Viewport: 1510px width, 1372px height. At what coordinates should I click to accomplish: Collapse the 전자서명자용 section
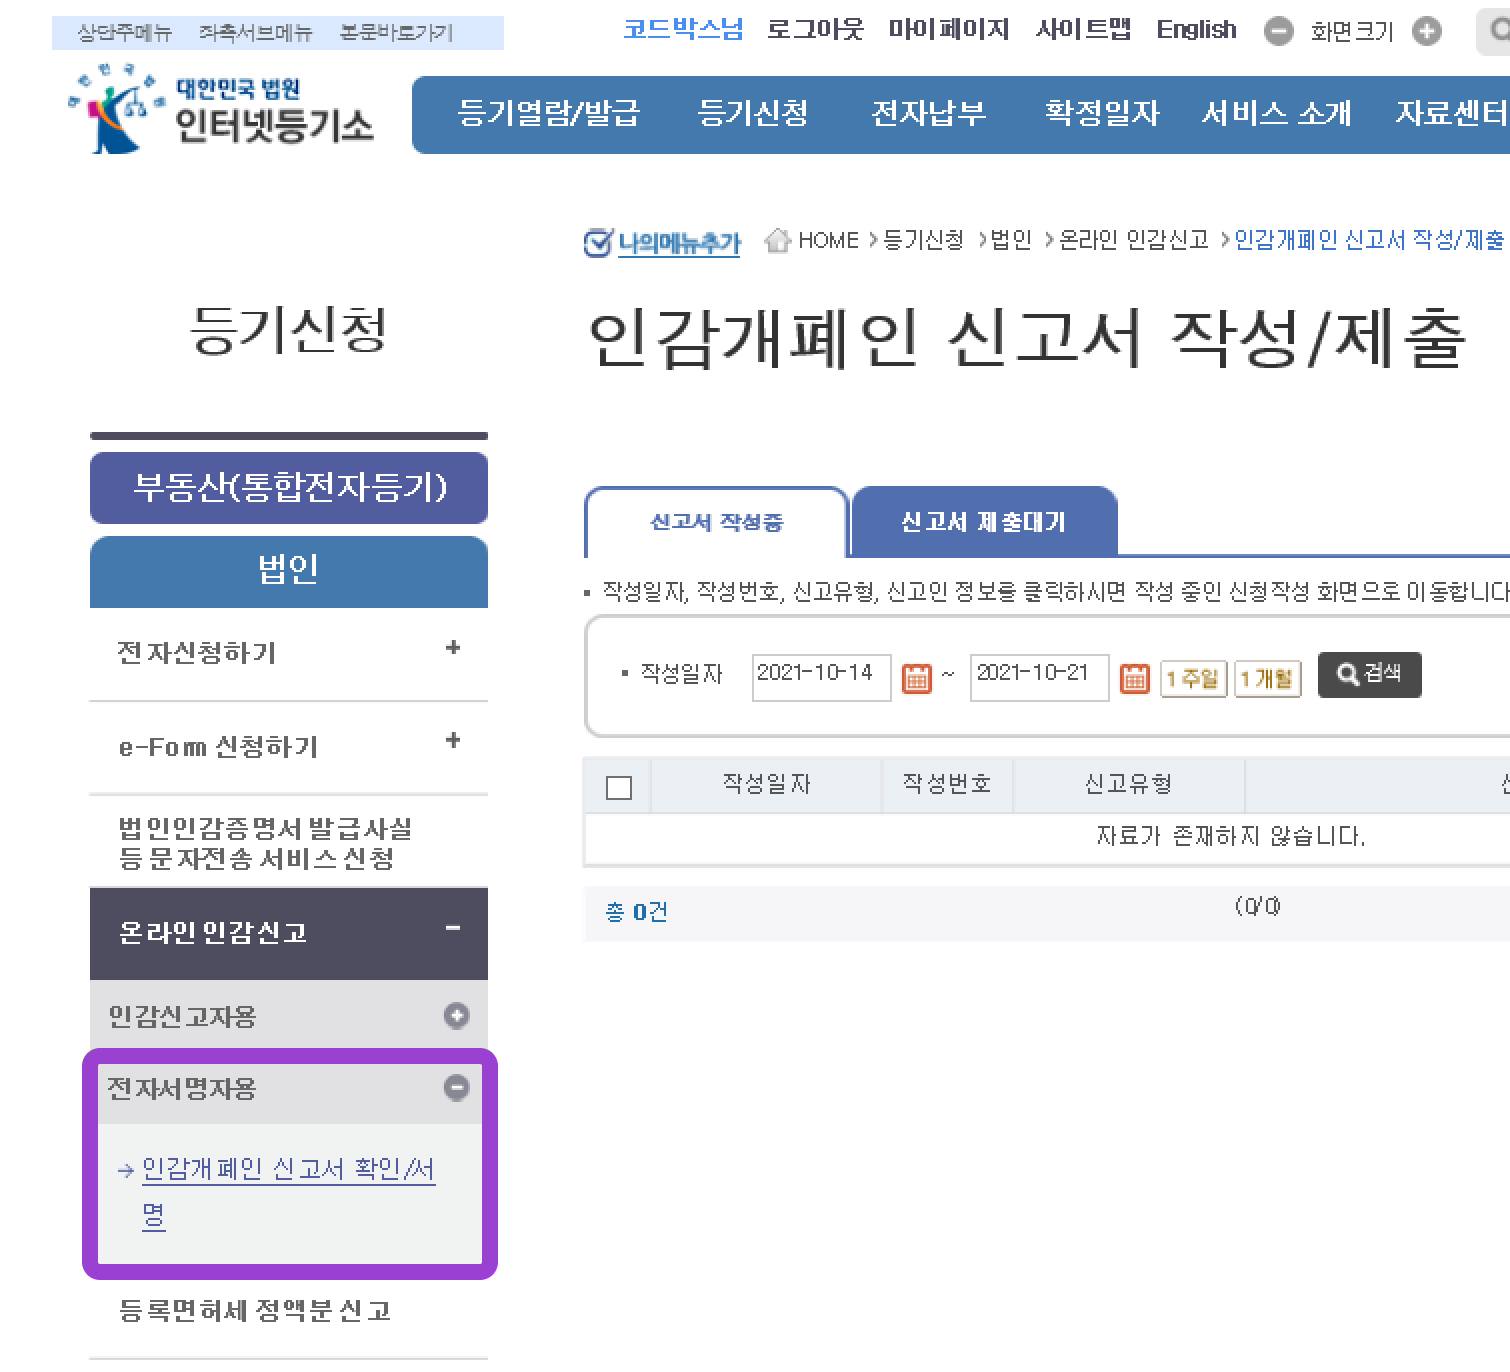pyautogui.click(x=456, y=1089)
